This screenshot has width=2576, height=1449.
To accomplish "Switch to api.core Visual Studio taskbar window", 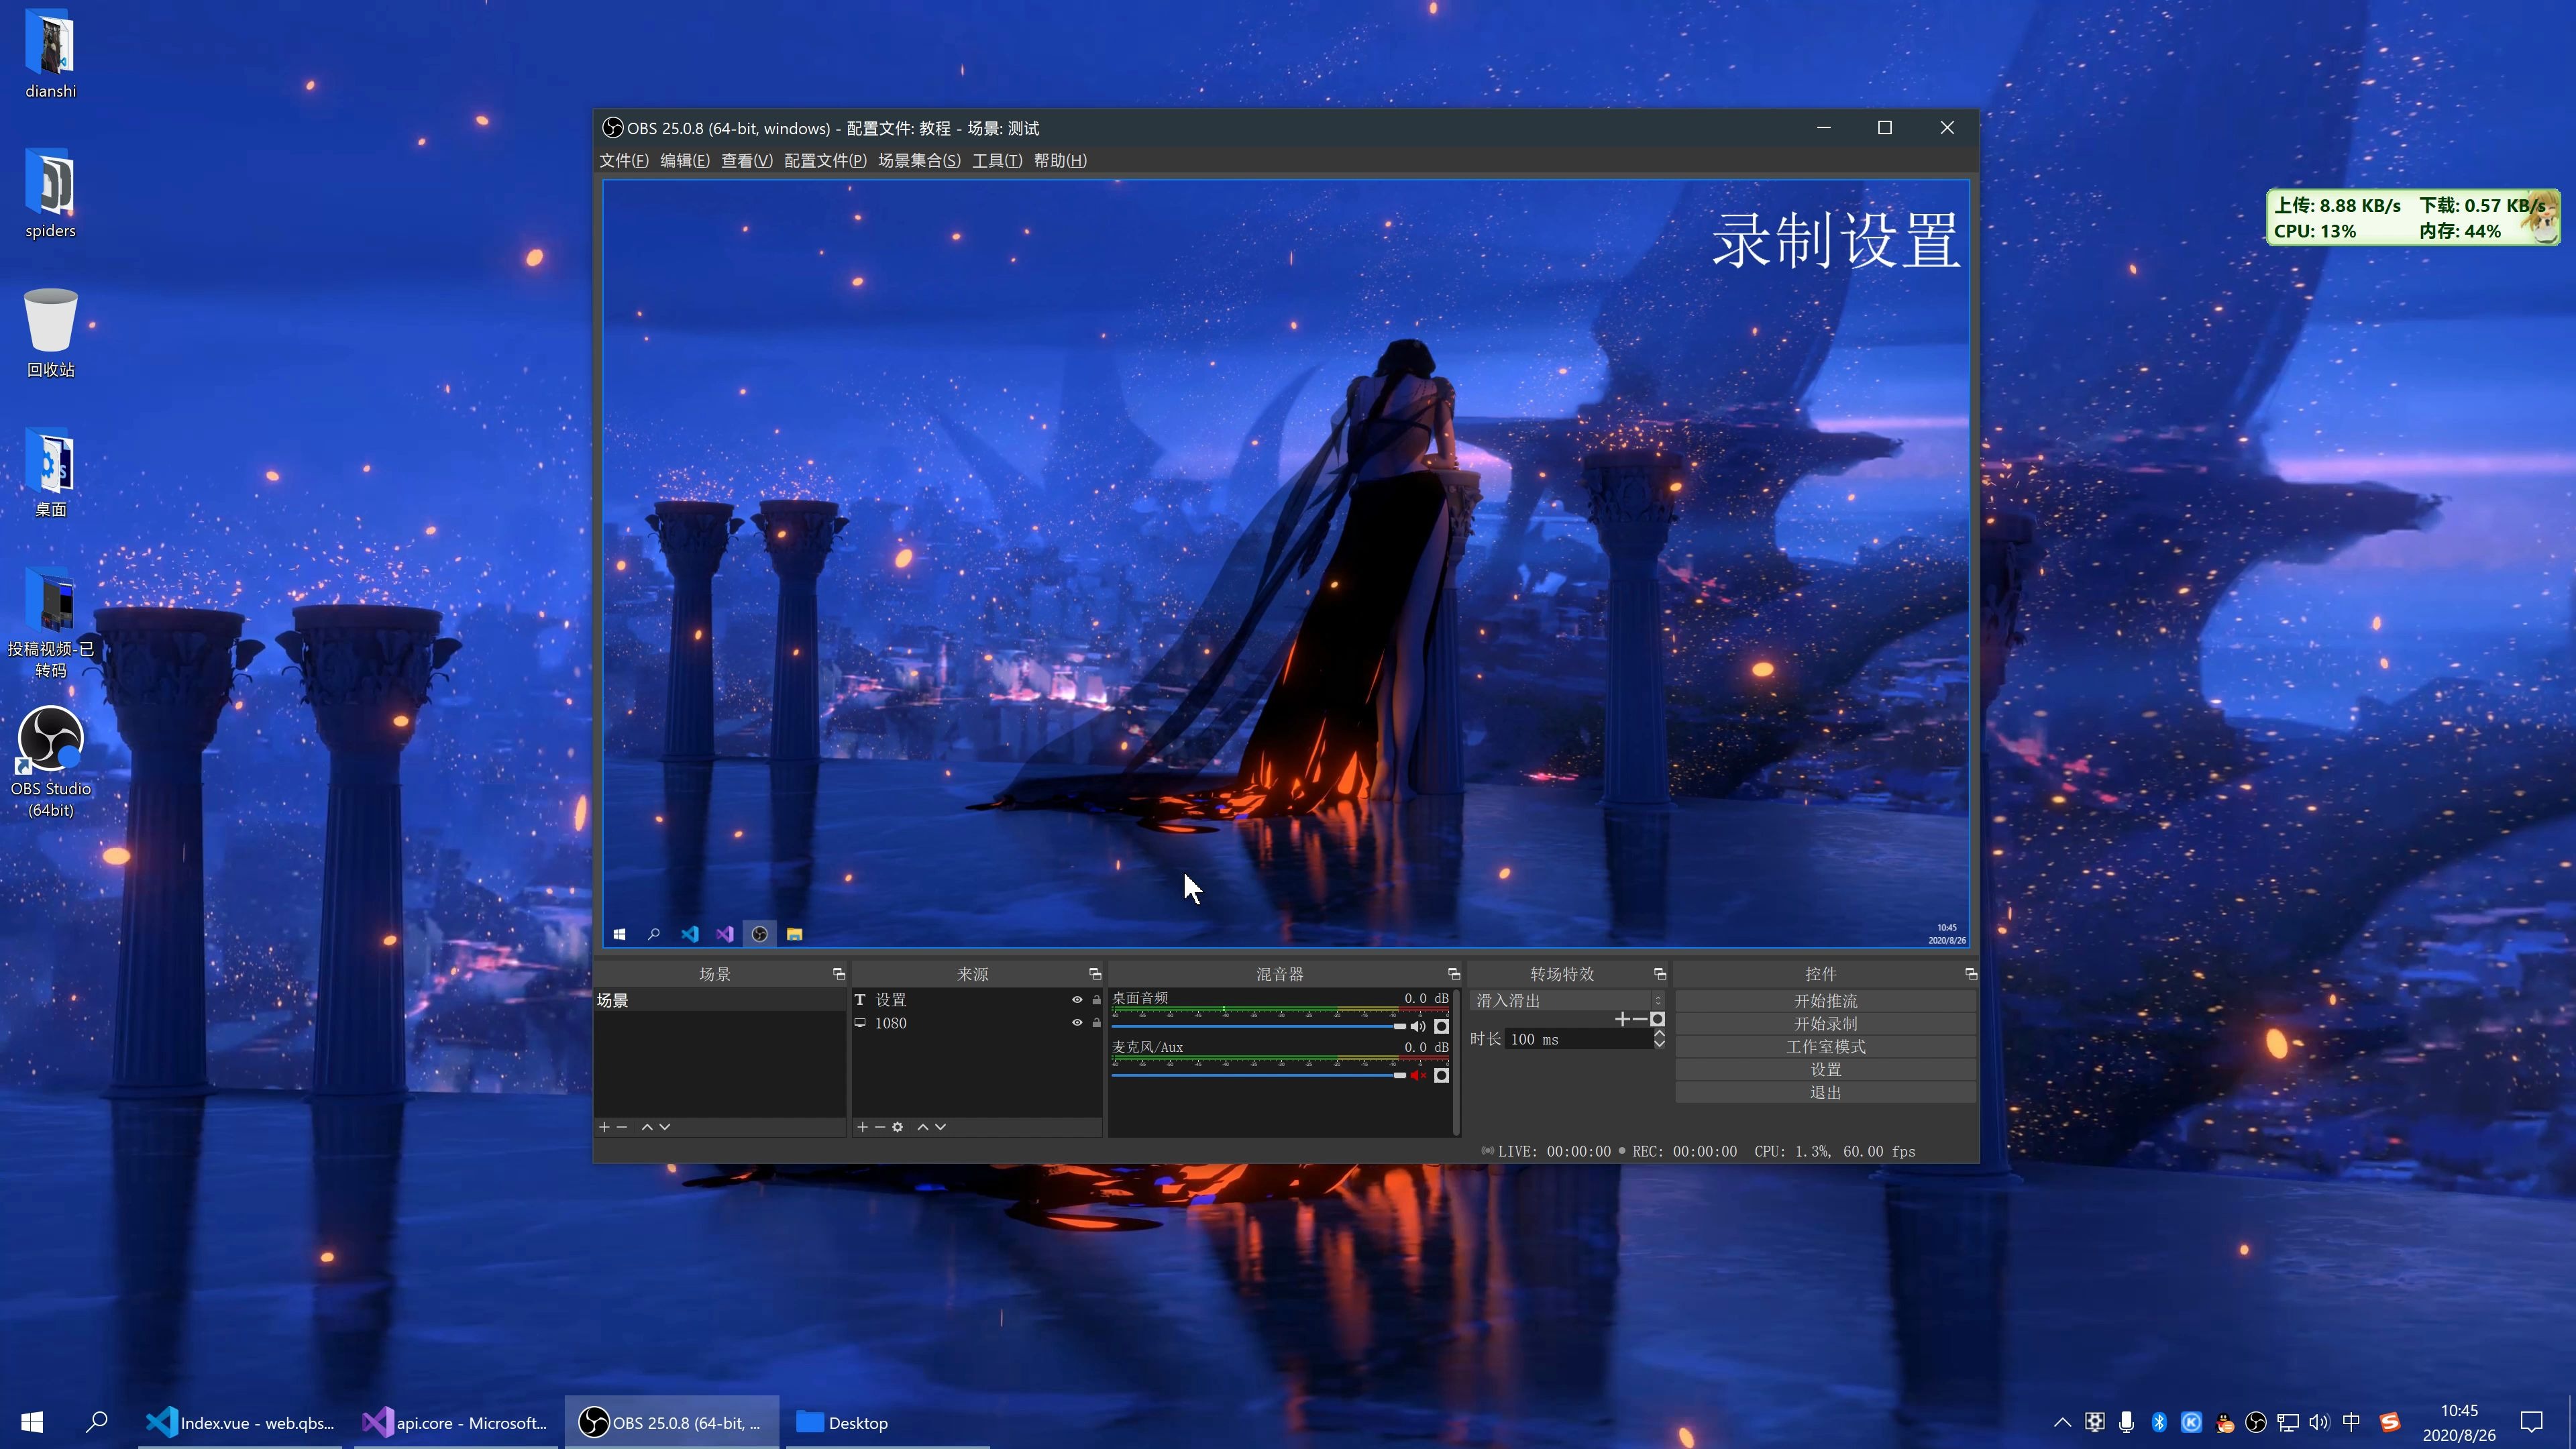I will 455,1422.
